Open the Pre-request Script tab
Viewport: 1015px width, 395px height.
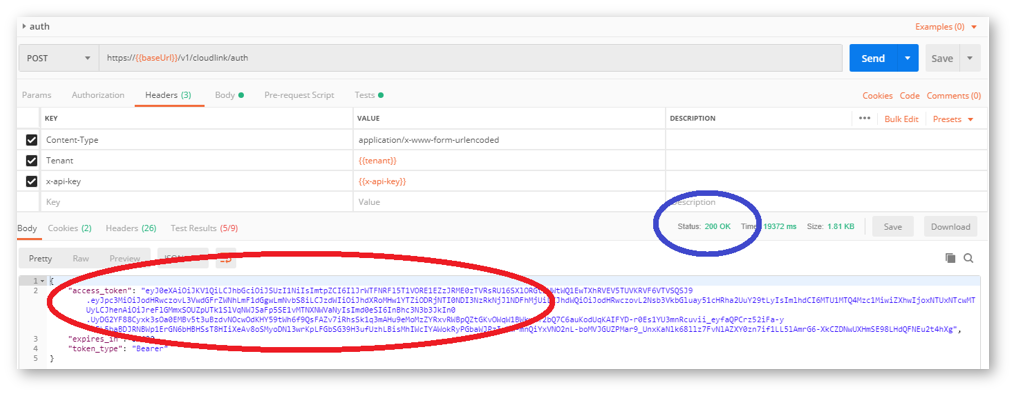tap(299, 95)
